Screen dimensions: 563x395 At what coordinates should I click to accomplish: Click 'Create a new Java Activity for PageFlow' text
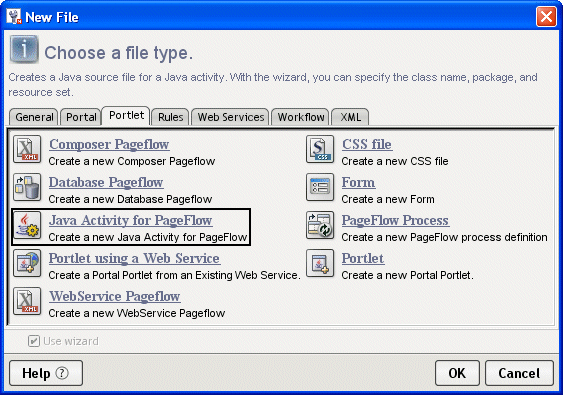pos(148,237)
